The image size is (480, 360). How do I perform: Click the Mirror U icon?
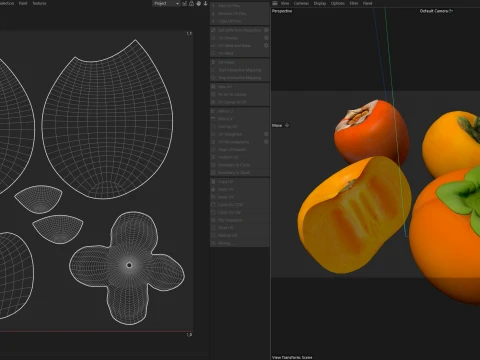214,111
